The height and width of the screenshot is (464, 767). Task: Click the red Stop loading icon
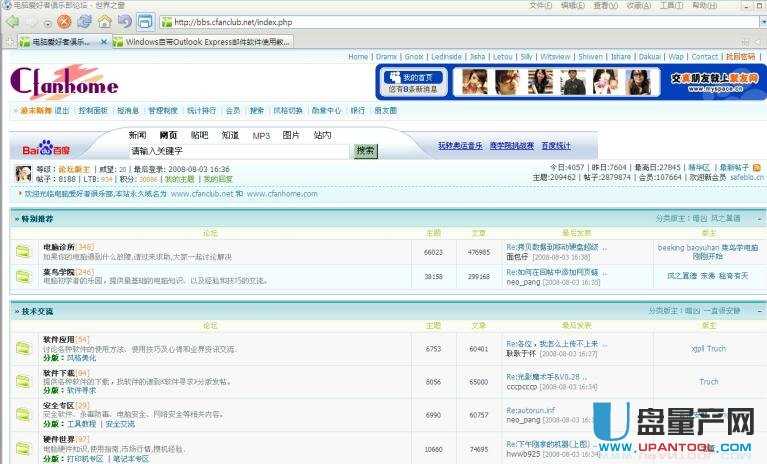click(x=64, y=21)
